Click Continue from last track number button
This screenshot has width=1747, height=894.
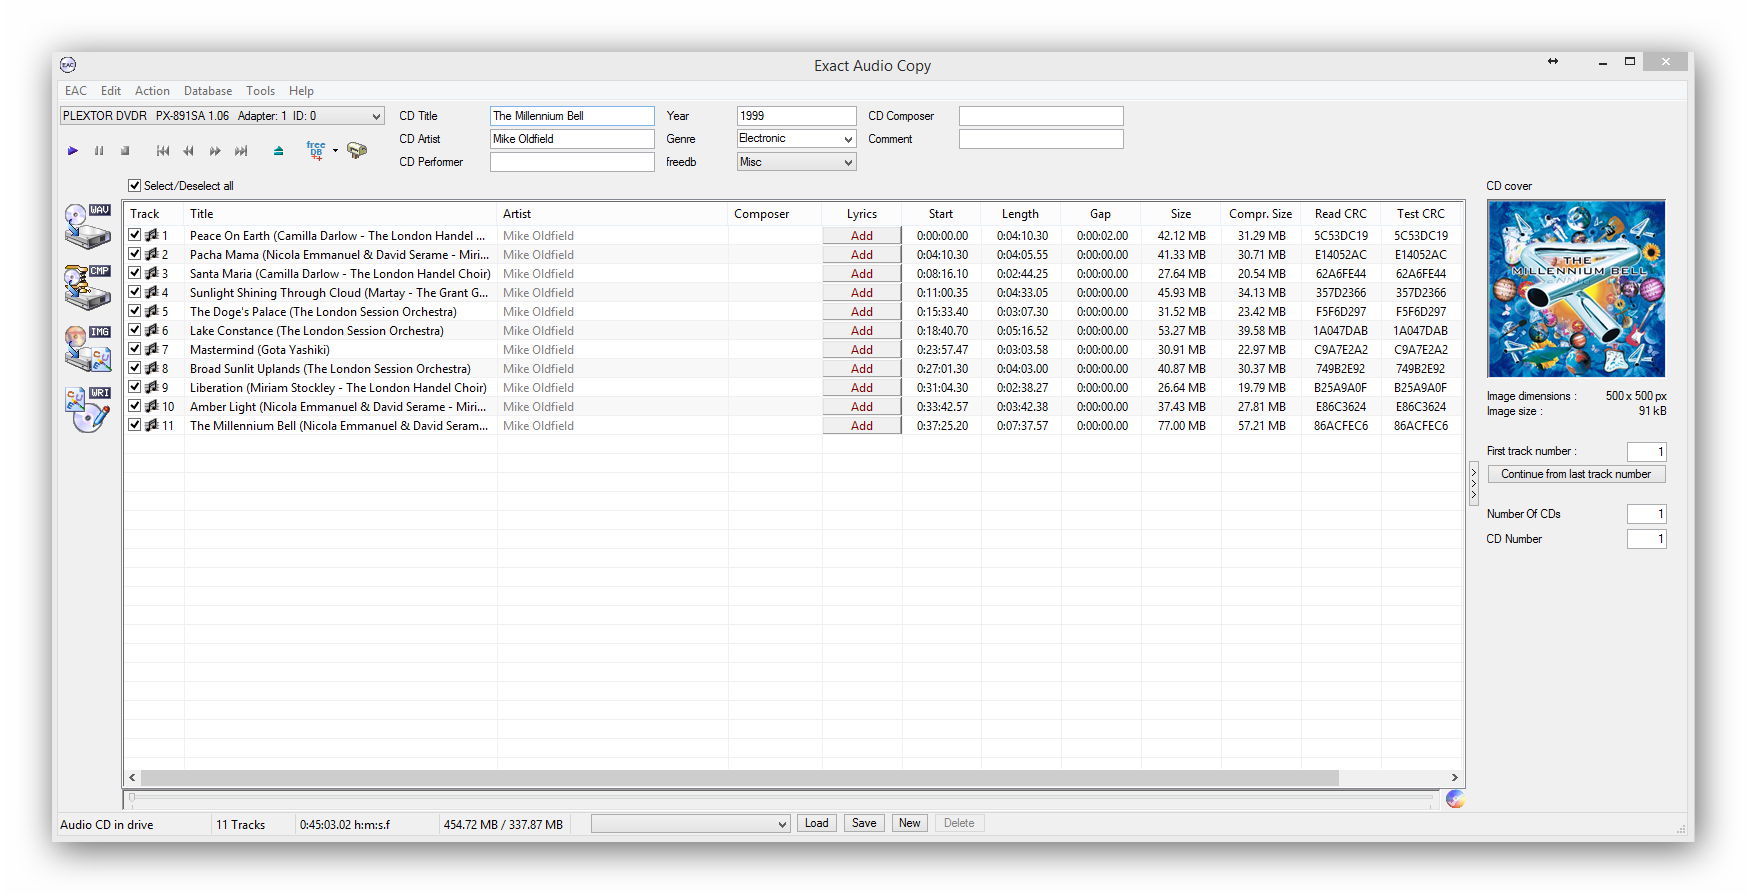pyautogui.click(x=1575, y=474)
